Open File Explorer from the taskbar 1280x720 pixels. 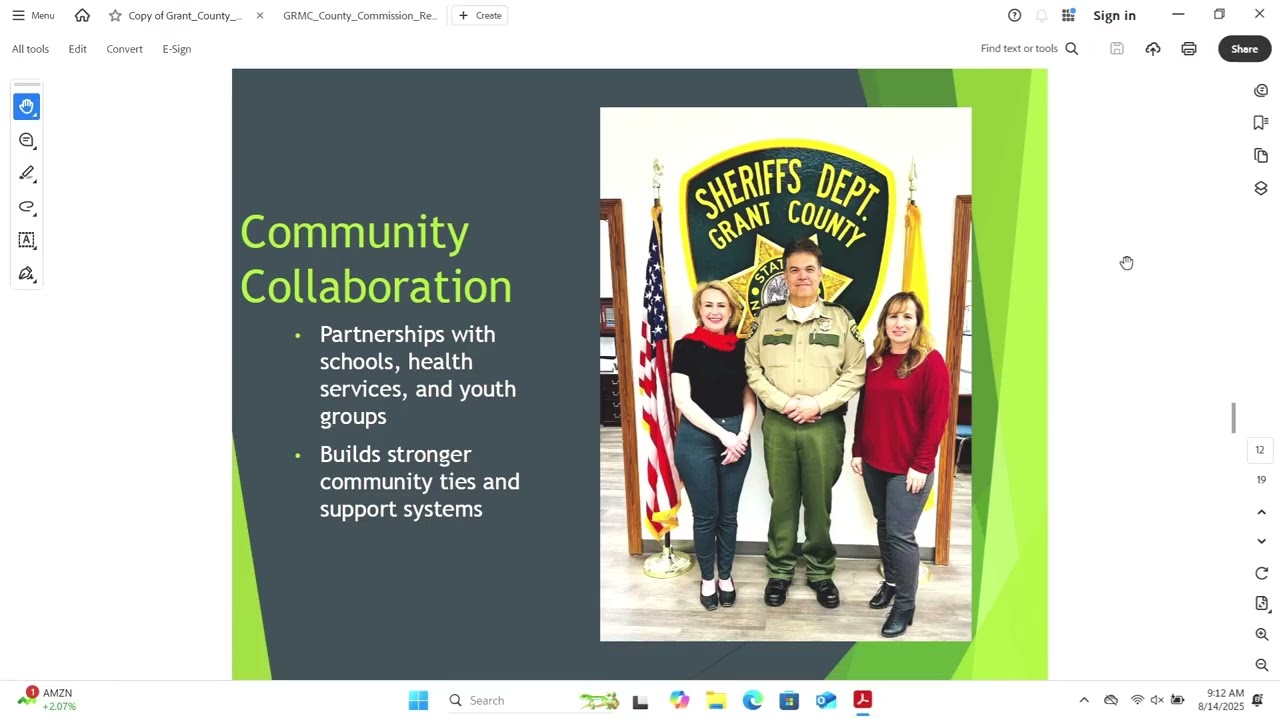coord(716,700)
